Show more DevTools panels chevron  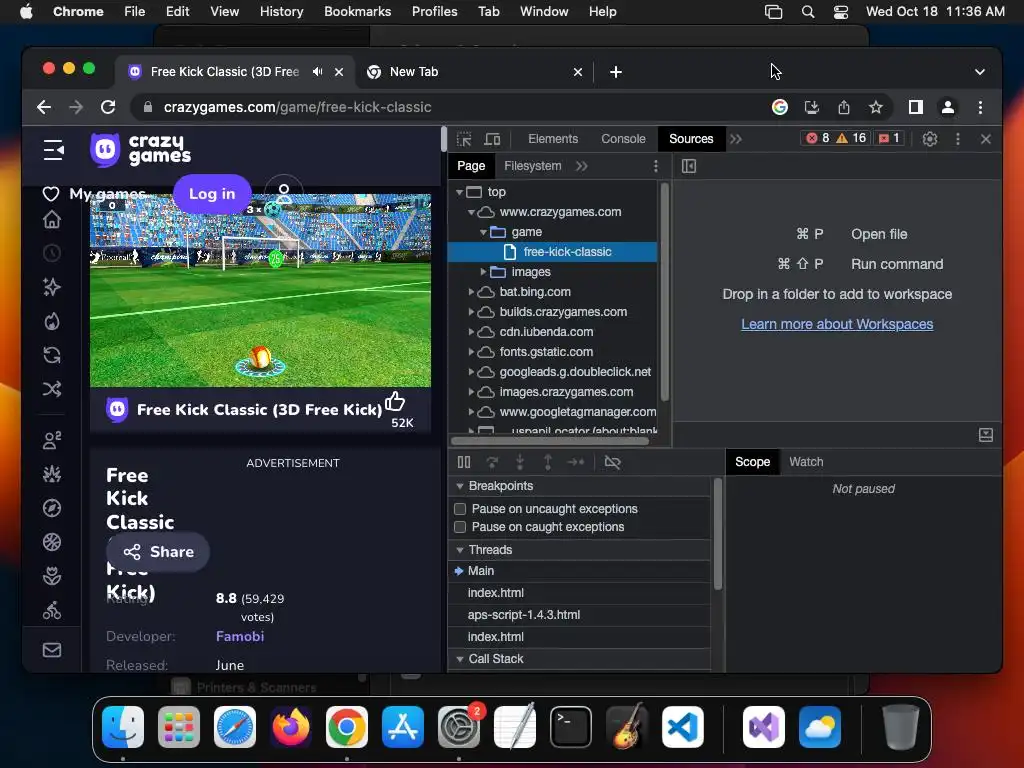coord(736,139)
